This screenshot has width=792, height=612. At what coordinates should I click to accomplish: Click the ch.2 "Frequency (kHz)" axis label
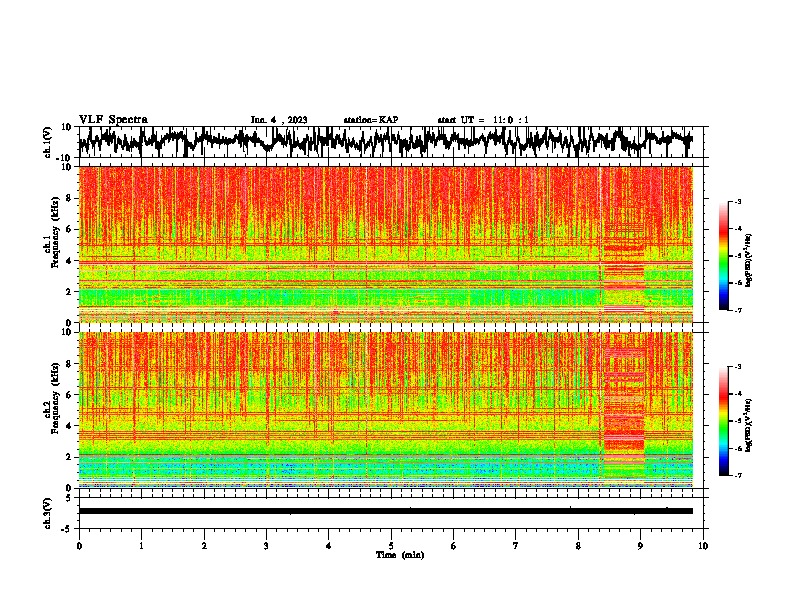click(55, 398)
